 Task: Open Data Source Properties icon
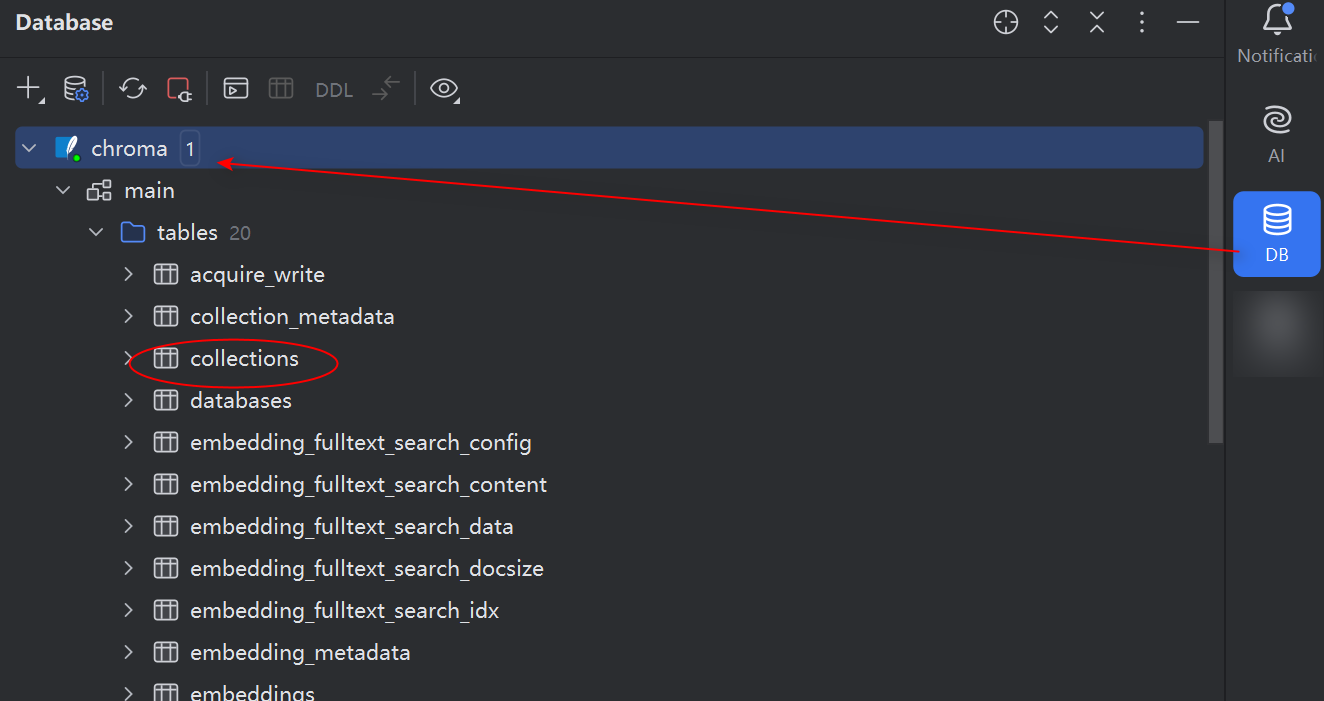point(77,89)
